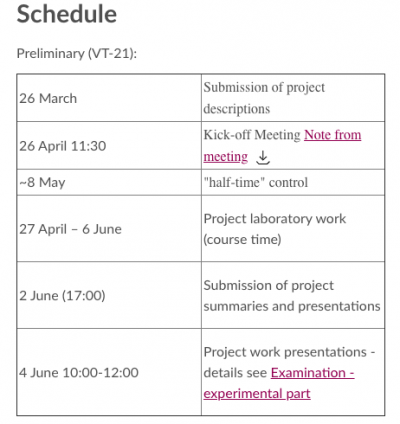Select the Preliminary (VT-21) text
The image size is (400, 424).
pyautogui.click(x=77, y=53)
